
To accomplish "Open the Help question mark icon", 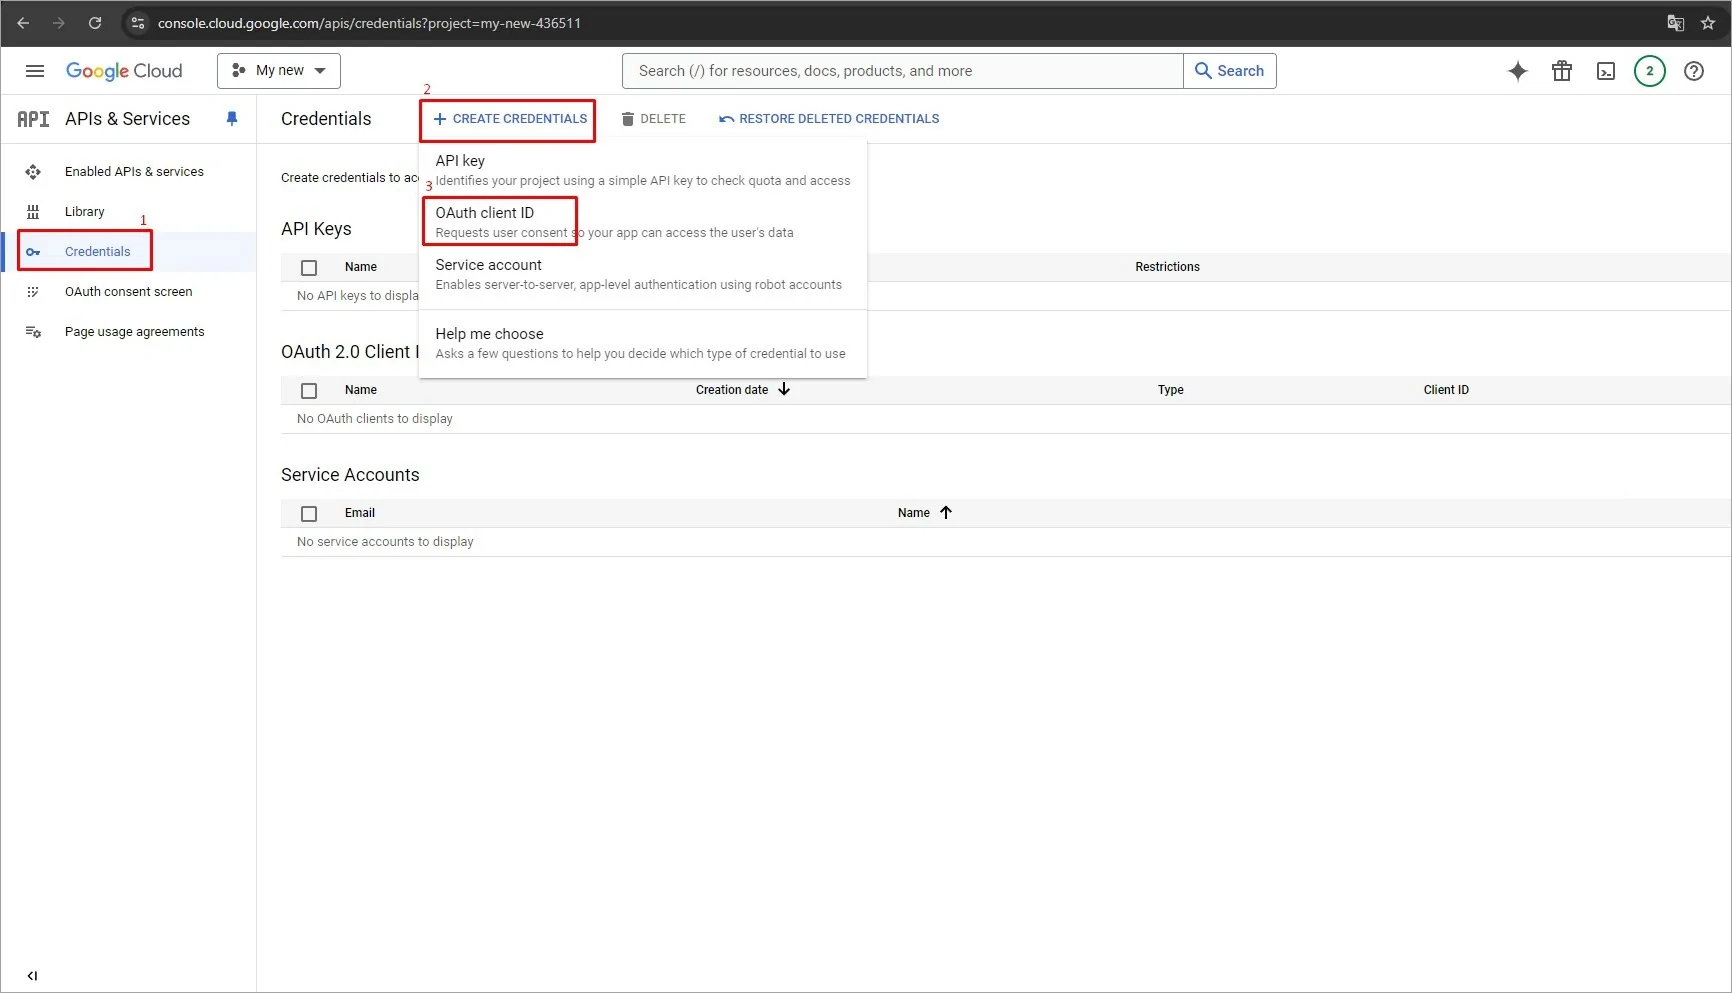I will [x=1694, y=71].
